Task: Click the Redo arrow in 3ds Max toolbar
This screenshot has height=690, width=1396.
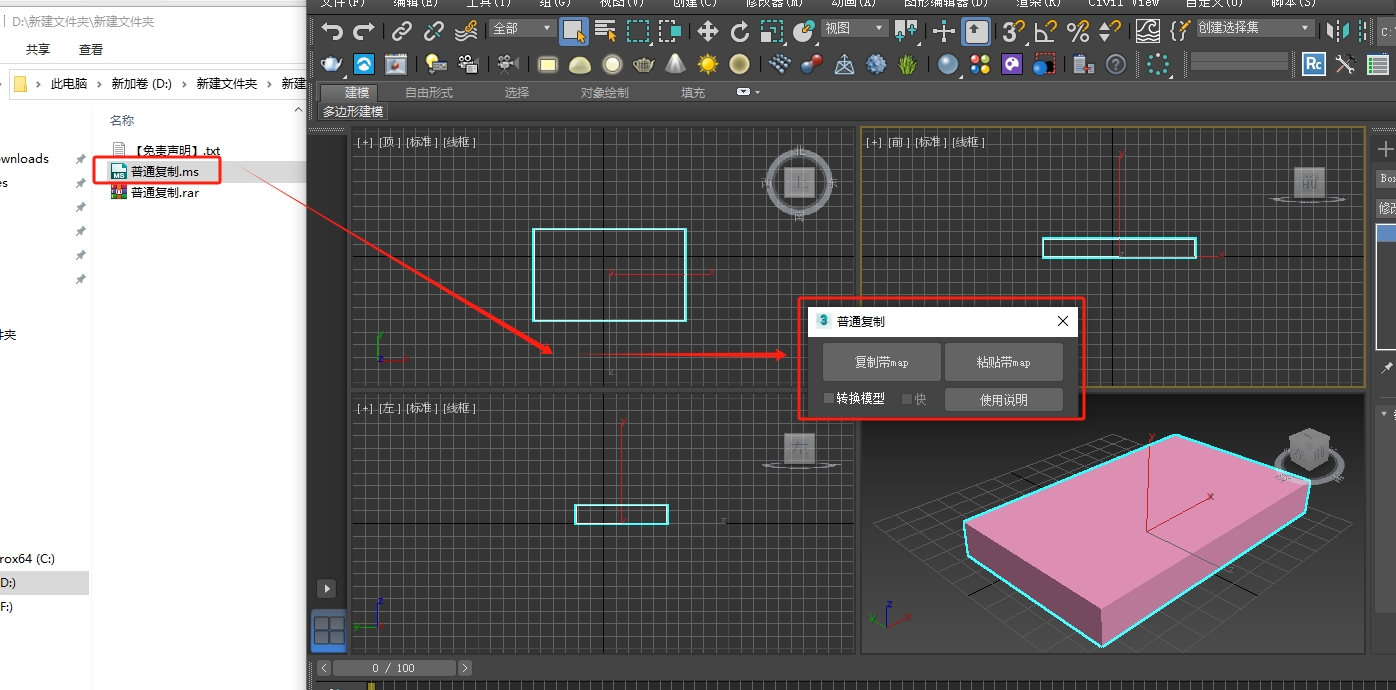Action: pyautogui.click(x=364, y=32)
